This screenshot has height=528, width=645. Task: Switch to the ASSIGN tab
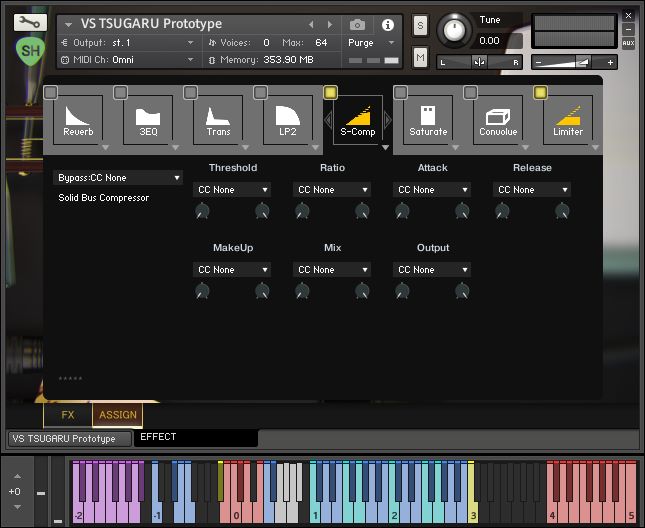(x=118, y=414)
